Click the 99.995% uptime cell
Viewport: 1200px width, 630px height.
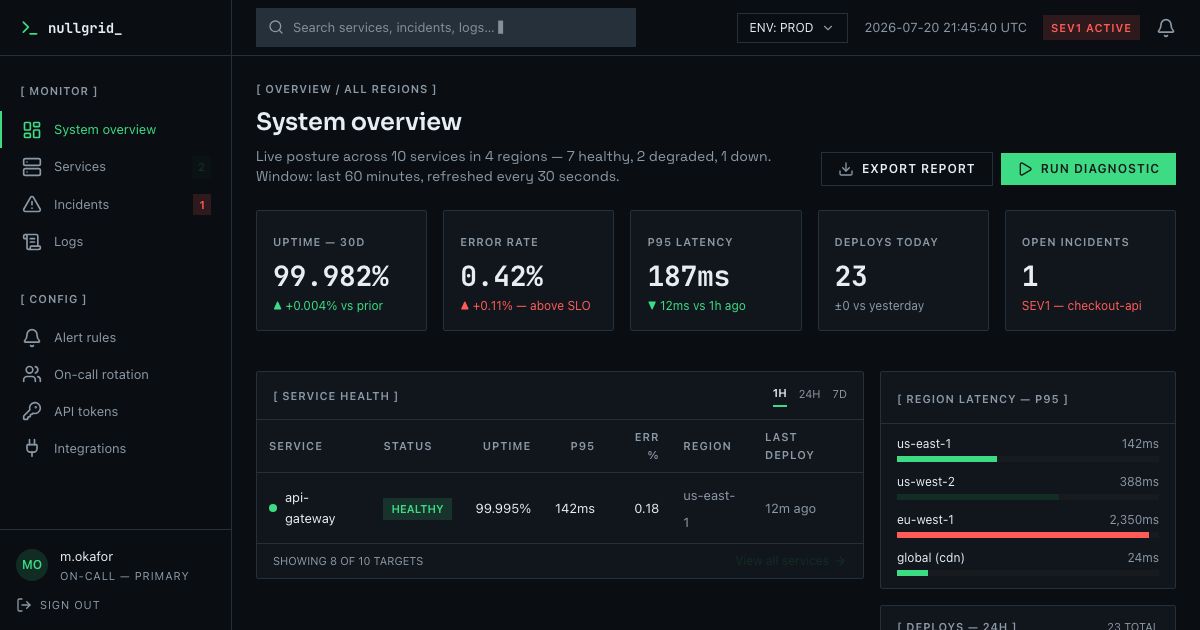click(503, 509)
